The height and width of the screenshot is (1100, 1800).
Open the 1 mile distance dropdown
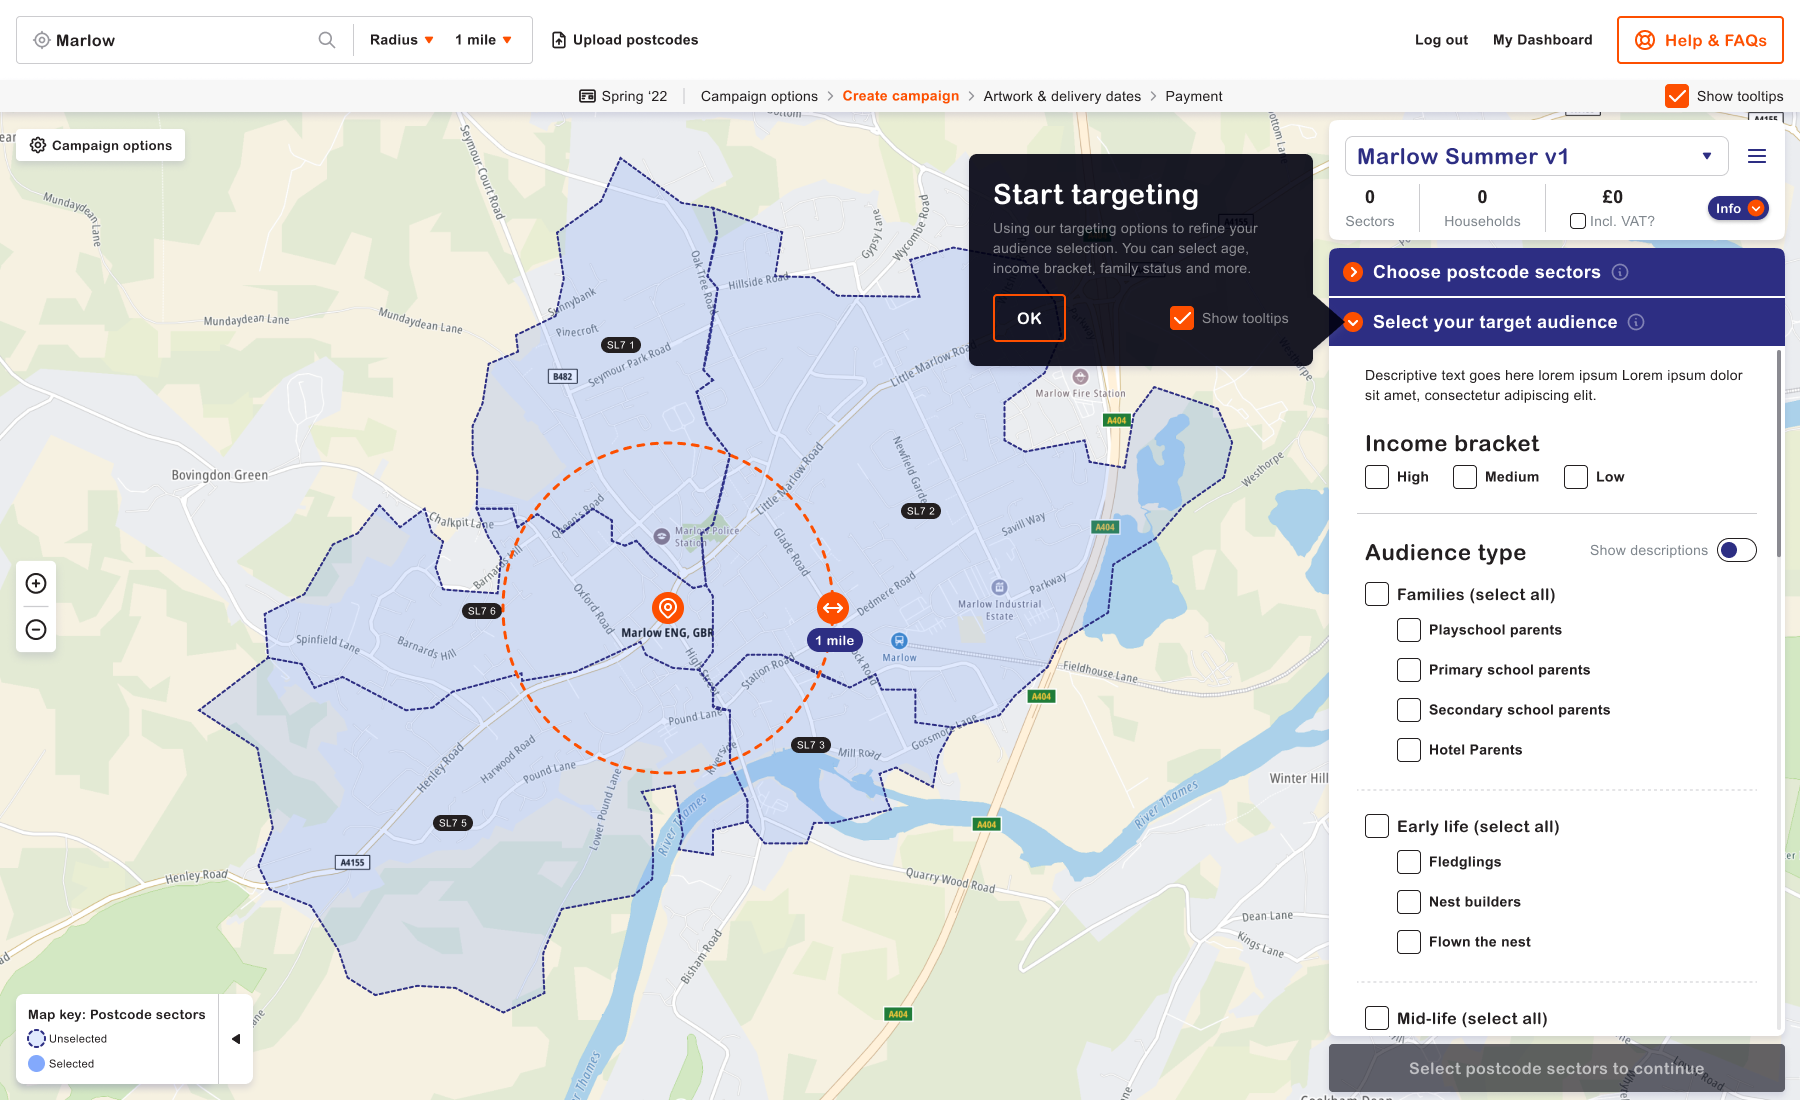pos(484,40)
